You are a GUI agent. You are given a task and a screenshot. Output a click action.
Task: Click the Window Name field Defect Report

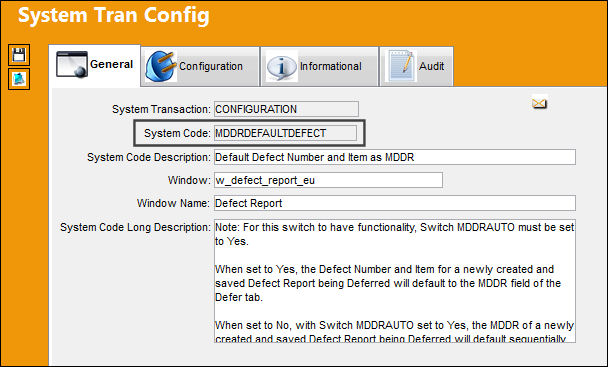point(395,203)
